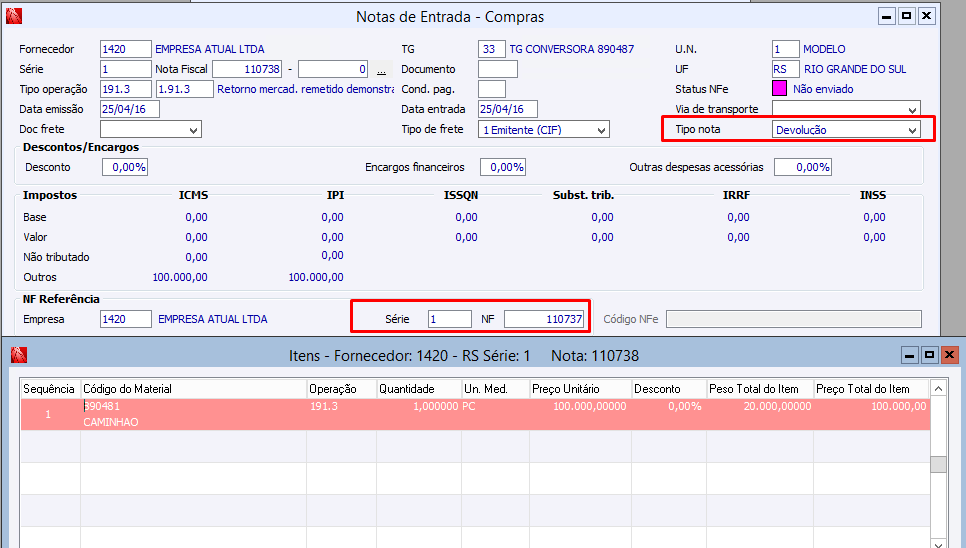Click the NF Referência Série field
Screen dimensions: 966x548
click(450, 319)
